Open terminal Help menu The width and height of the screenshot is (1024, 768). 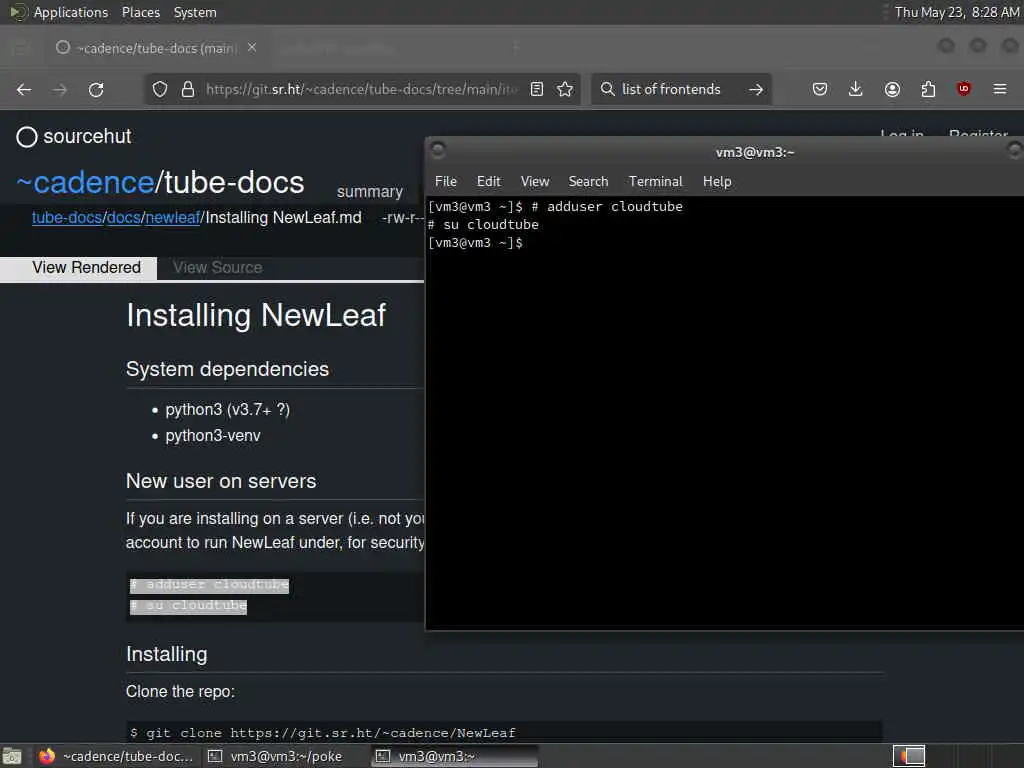click(x=717, y=182)
